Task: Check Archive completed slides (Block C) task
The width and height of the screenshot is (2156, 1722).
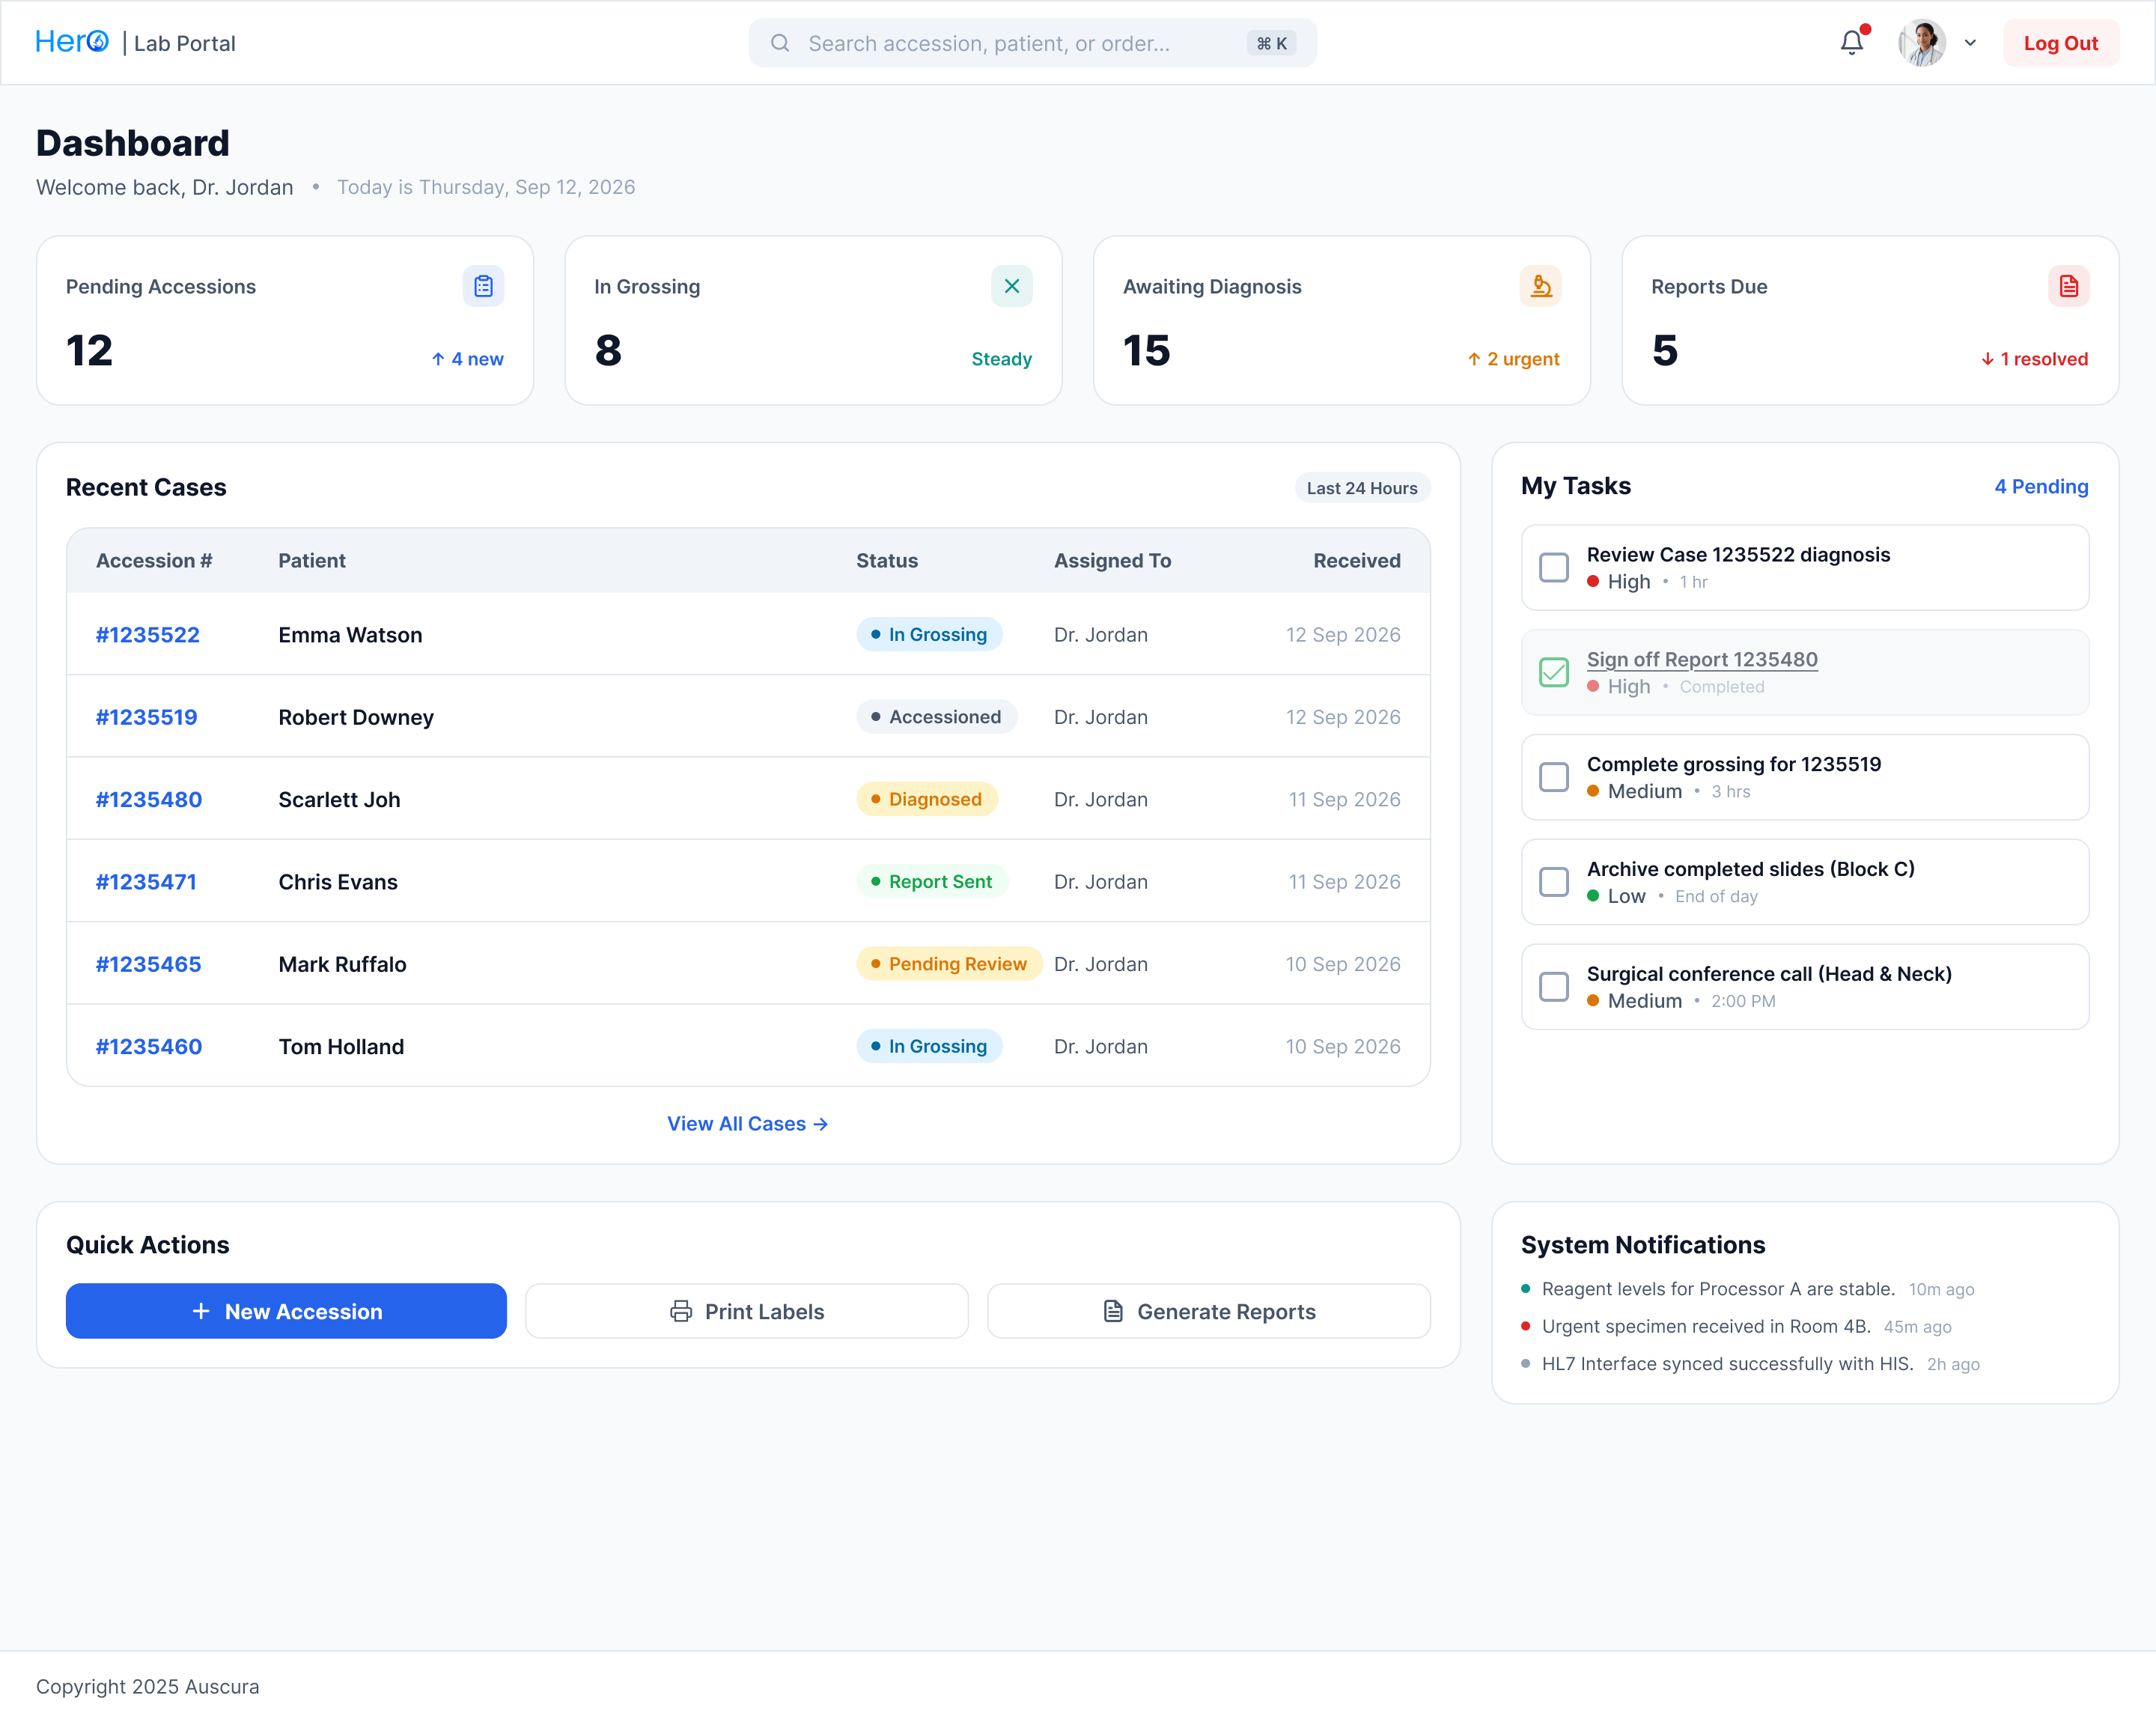Action: click(1554, 882)
